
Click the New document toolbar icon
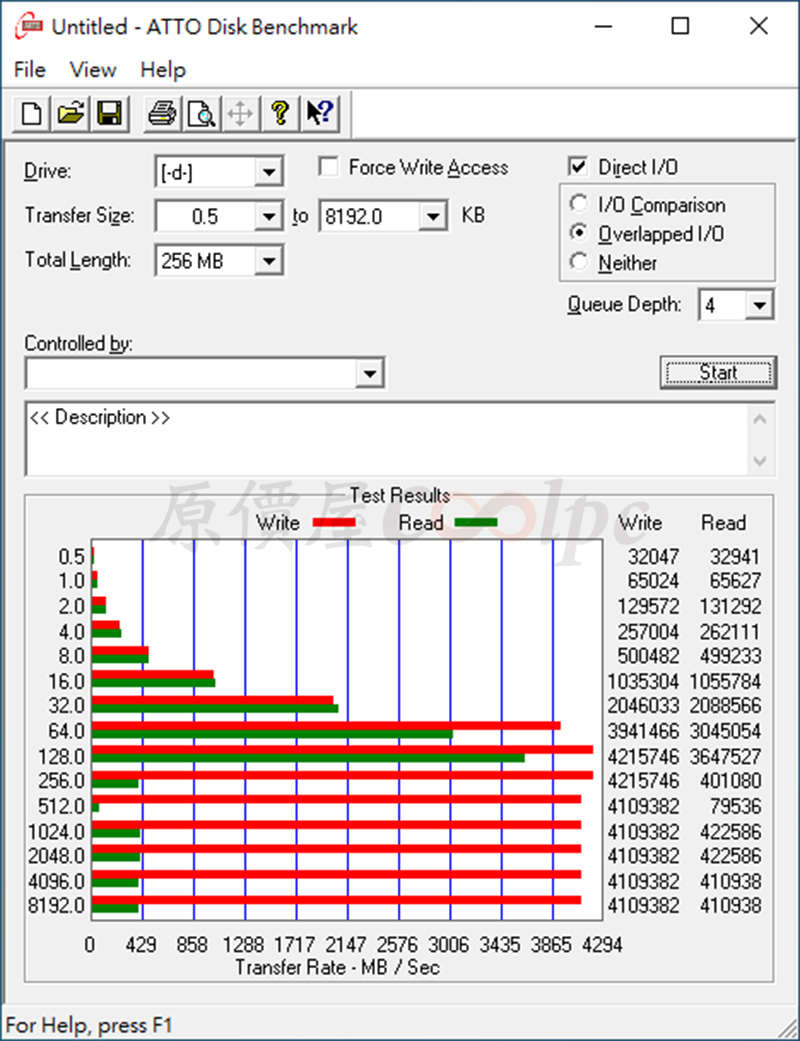(x=31, y=114)
